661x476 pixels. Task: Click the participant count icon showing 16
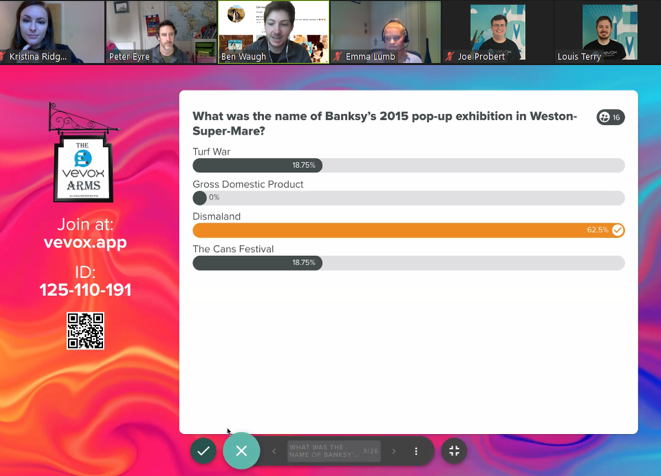(610, 117)
